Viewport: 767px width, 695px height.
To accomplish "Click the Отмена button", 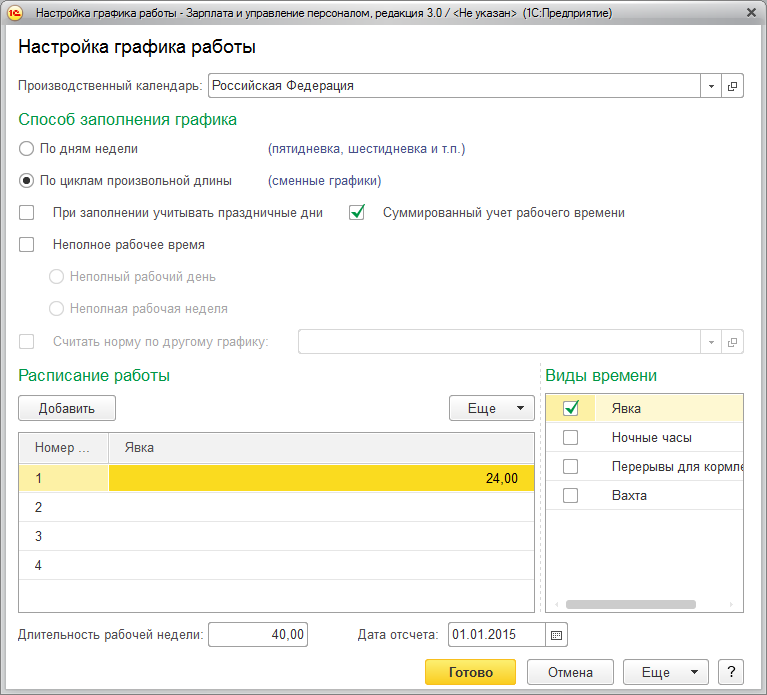I will [570, 672].
